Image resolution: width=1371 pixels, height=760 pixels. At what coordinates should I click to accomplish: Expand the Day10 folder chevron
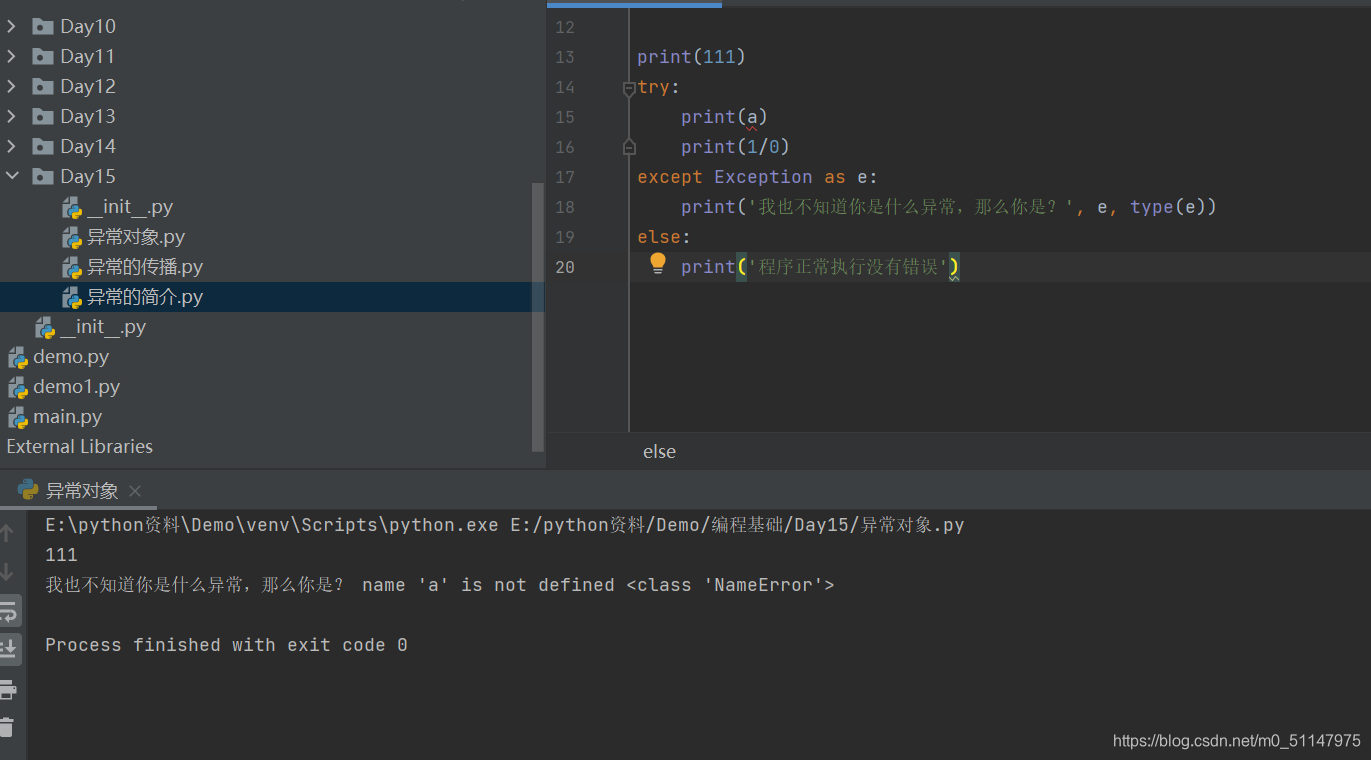tap(12, 27)
